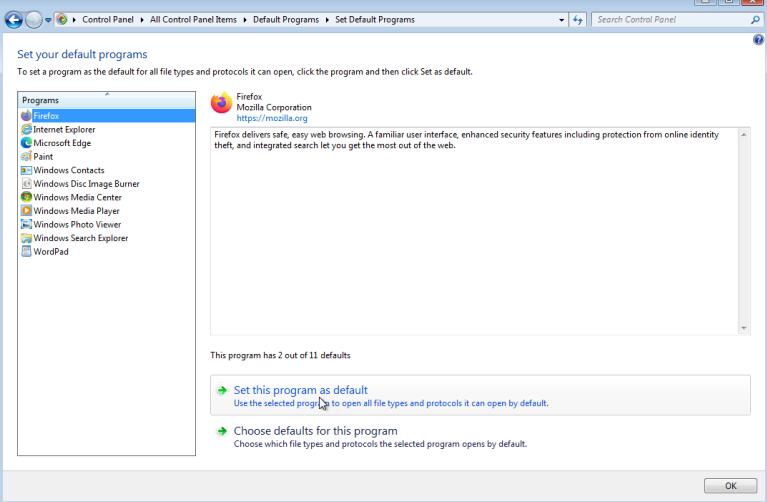The width and height of the screenshot is (767, 502).
Task: Click Internet Explorer icon in list
Action: 26,130
